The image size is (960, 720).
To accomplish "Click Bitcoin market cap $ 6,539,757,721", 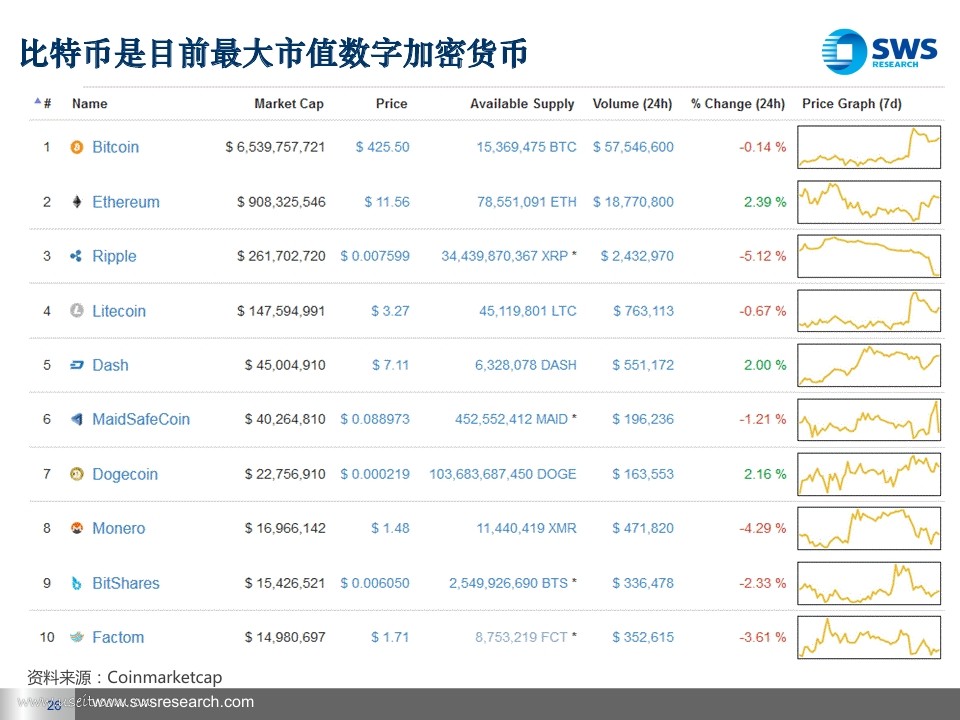I will click(275, 147).
